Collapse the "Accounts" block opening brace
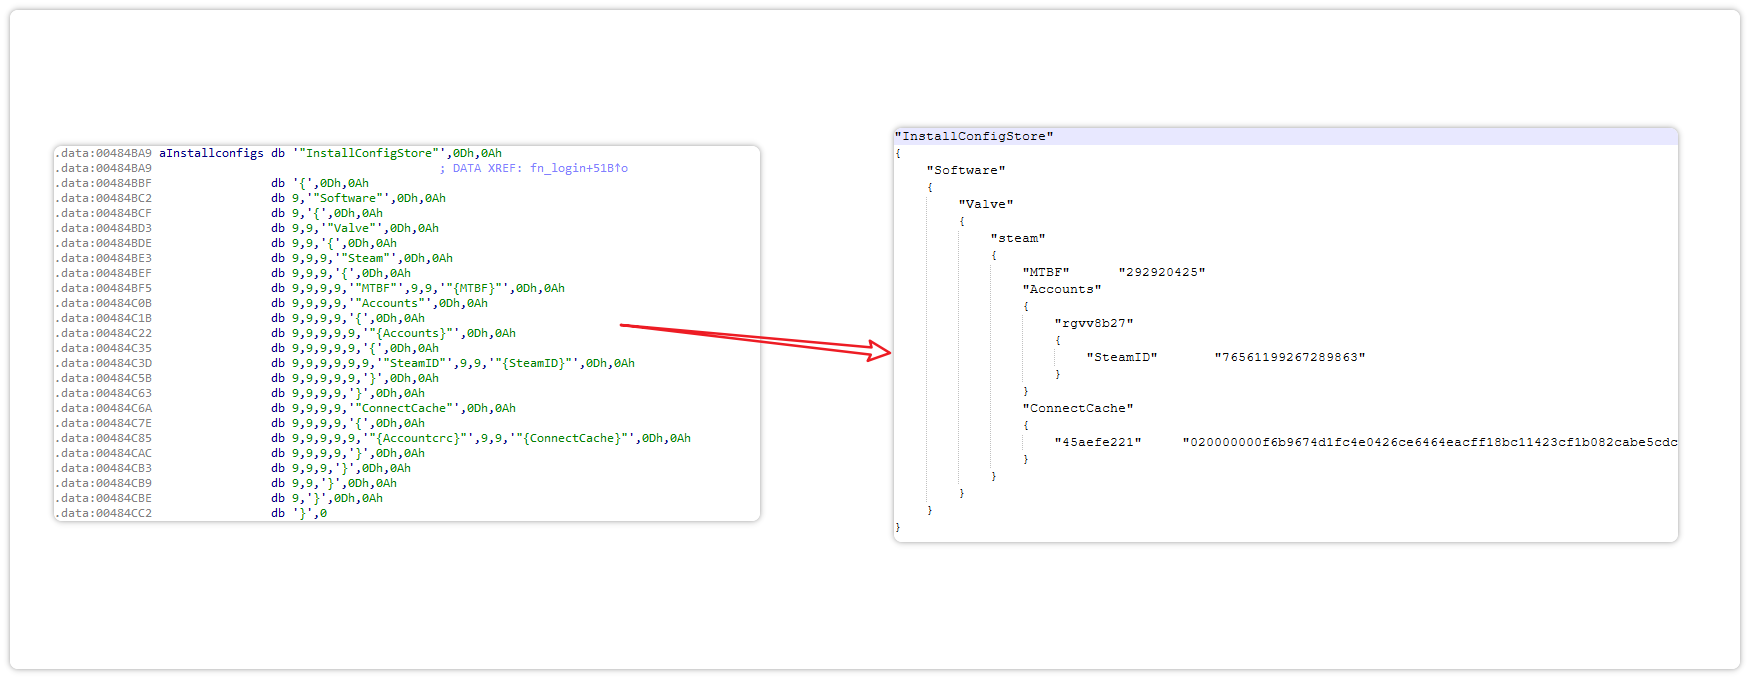 click(1026, 306)
